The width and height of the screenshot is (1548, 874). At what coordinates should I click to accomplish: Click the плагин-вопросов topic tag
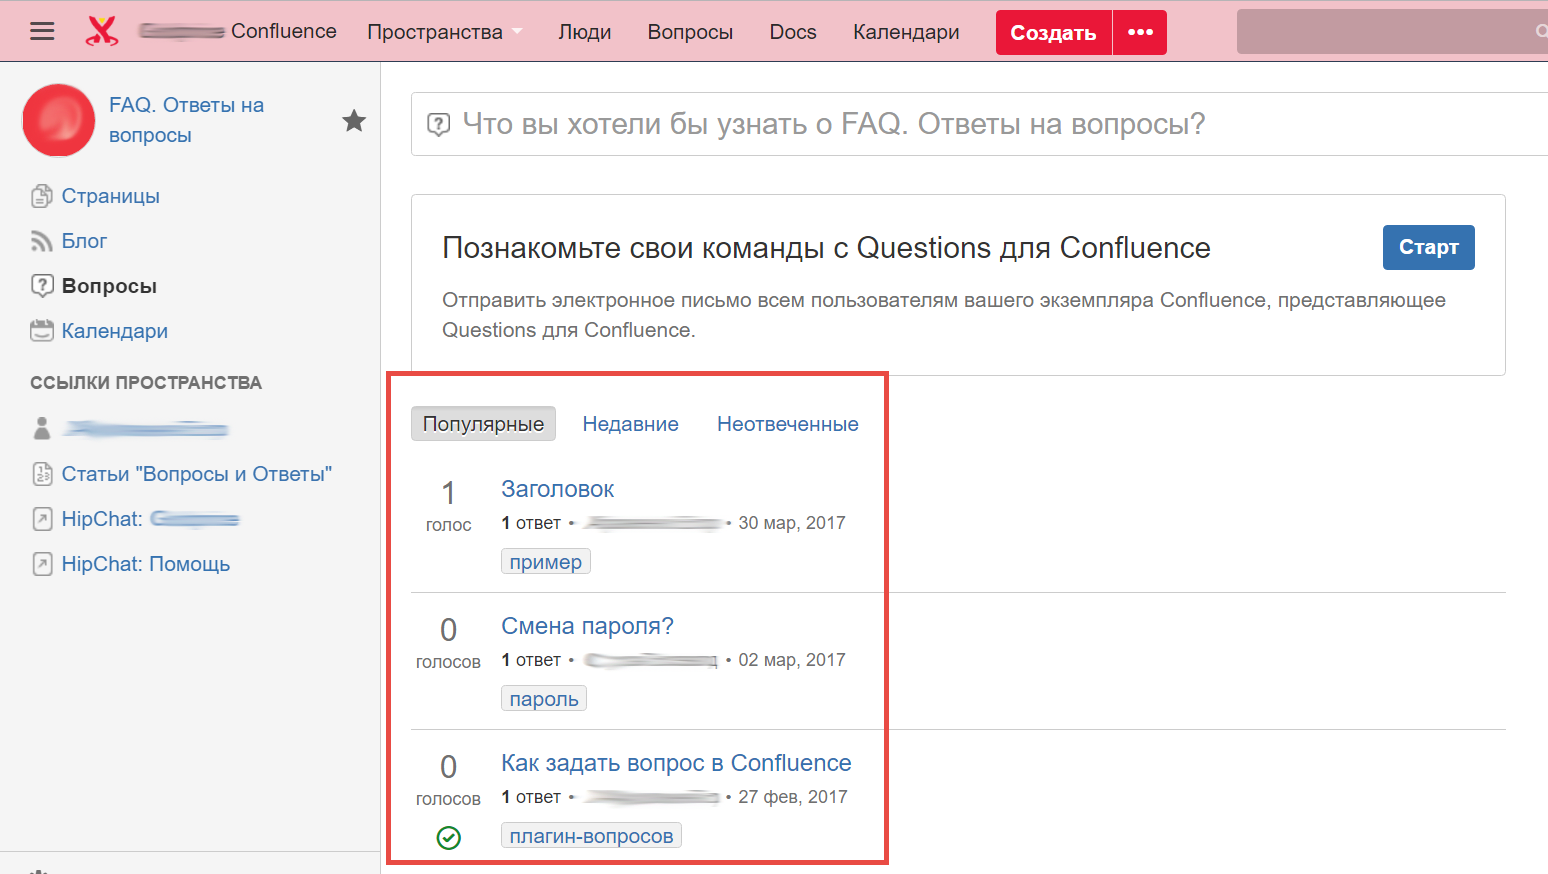point(591,836)
